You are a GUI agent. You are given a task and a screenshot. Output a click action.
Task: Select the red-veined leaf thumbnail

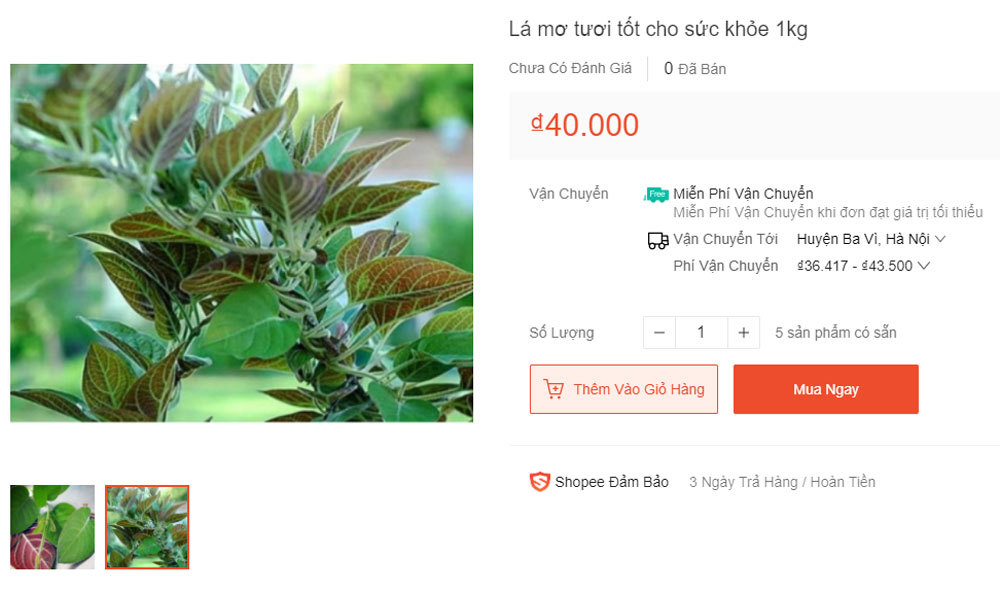tap(52, 527)
